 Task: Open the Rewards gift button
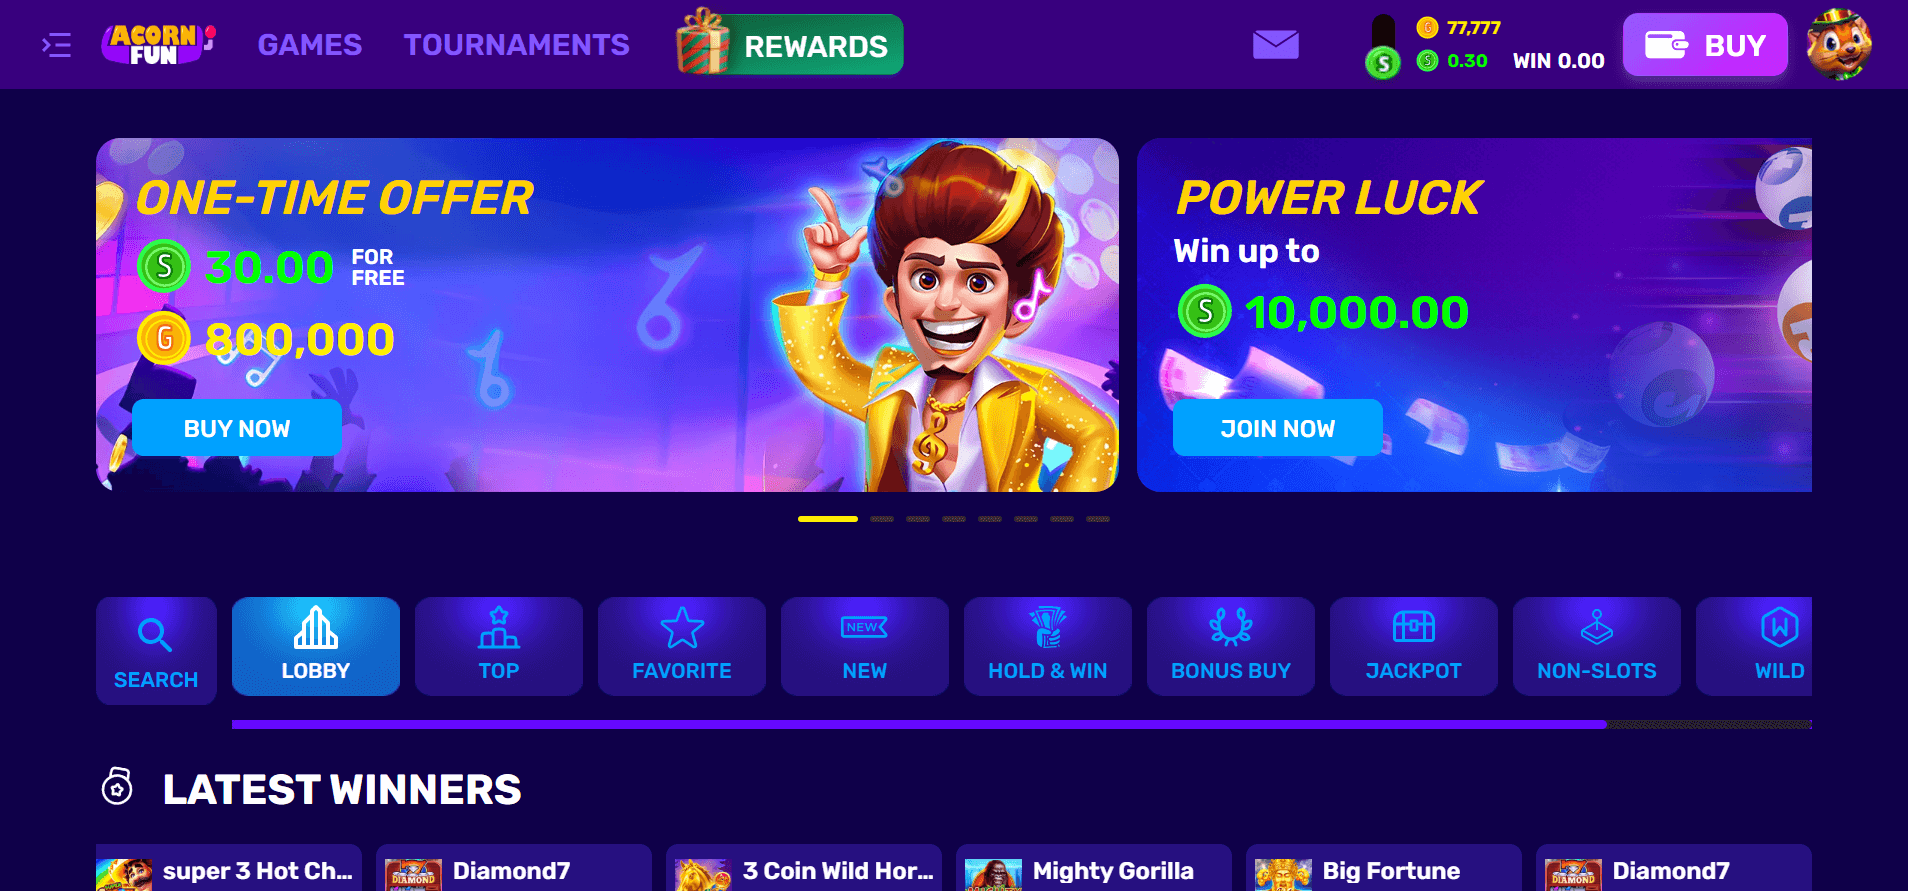click(x=790, y=44)
